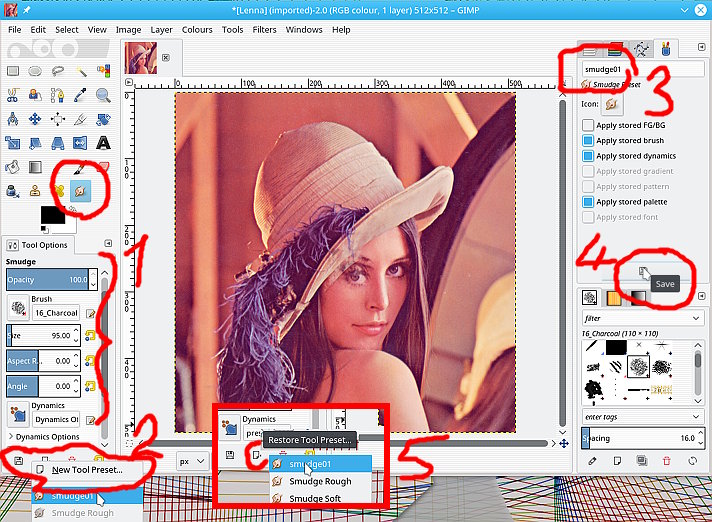This screenshot has width=712, height=522.
Task: Click the Lenna image thumbnail tab
Action: tap(141, 58)
